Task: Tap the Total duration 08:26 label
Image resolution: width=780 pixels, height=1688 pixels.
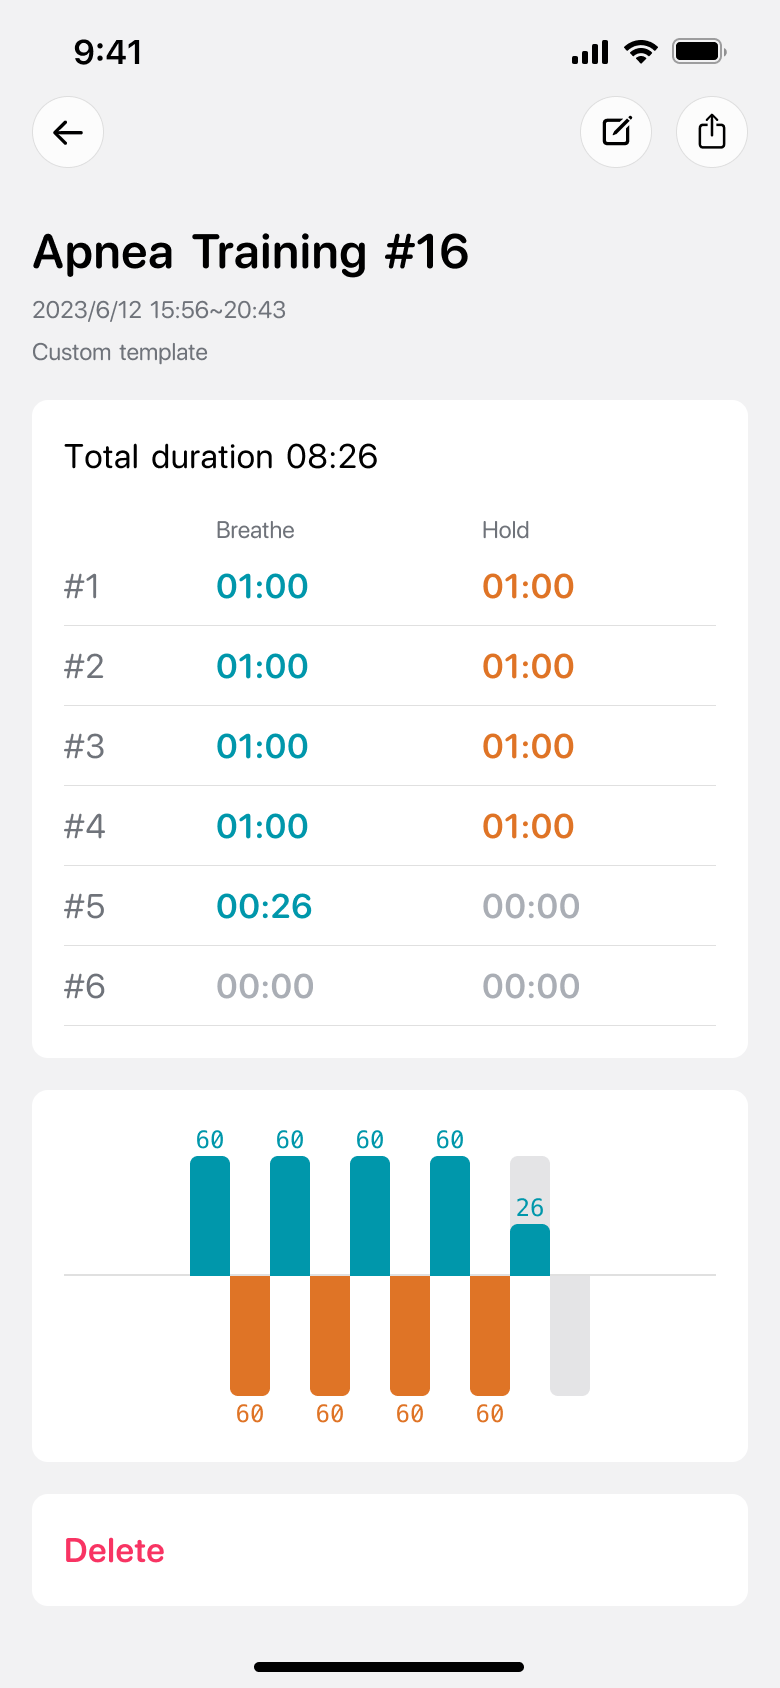Action: 221,457
